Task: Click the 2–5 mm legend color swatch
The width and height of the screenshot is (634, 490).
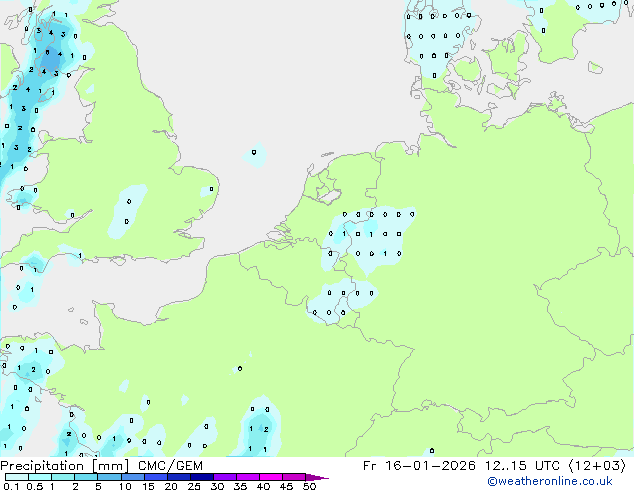Action: coord(86,477)
